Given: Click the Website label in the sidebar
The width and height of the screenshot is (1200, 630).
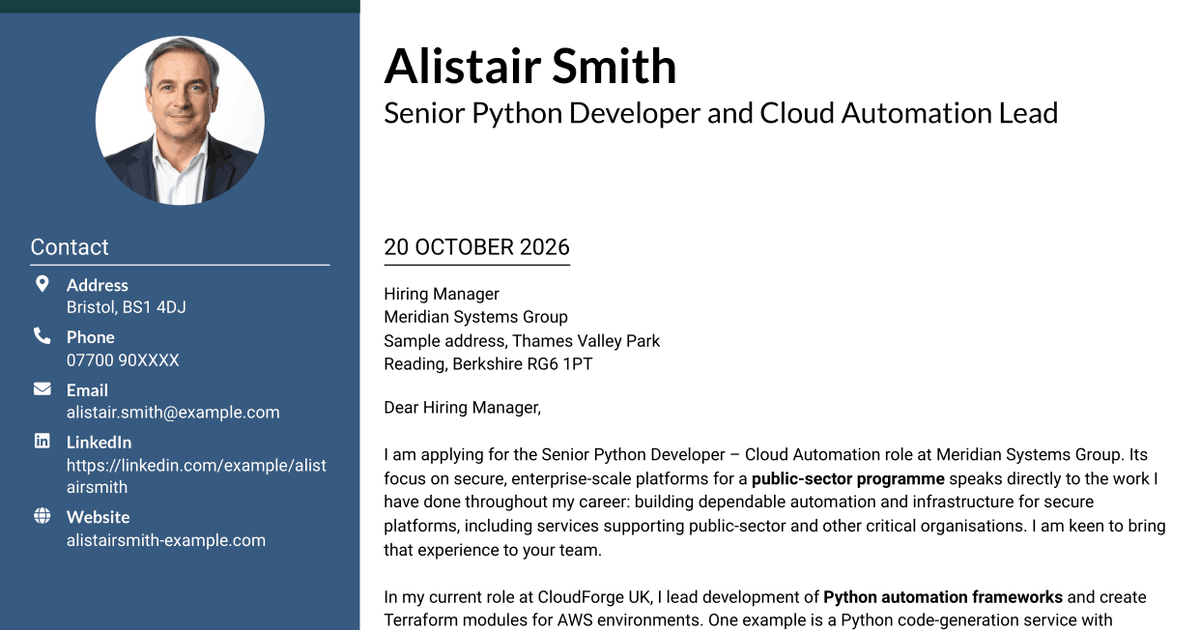Looking at the screenshot, I should pos(98,517).
